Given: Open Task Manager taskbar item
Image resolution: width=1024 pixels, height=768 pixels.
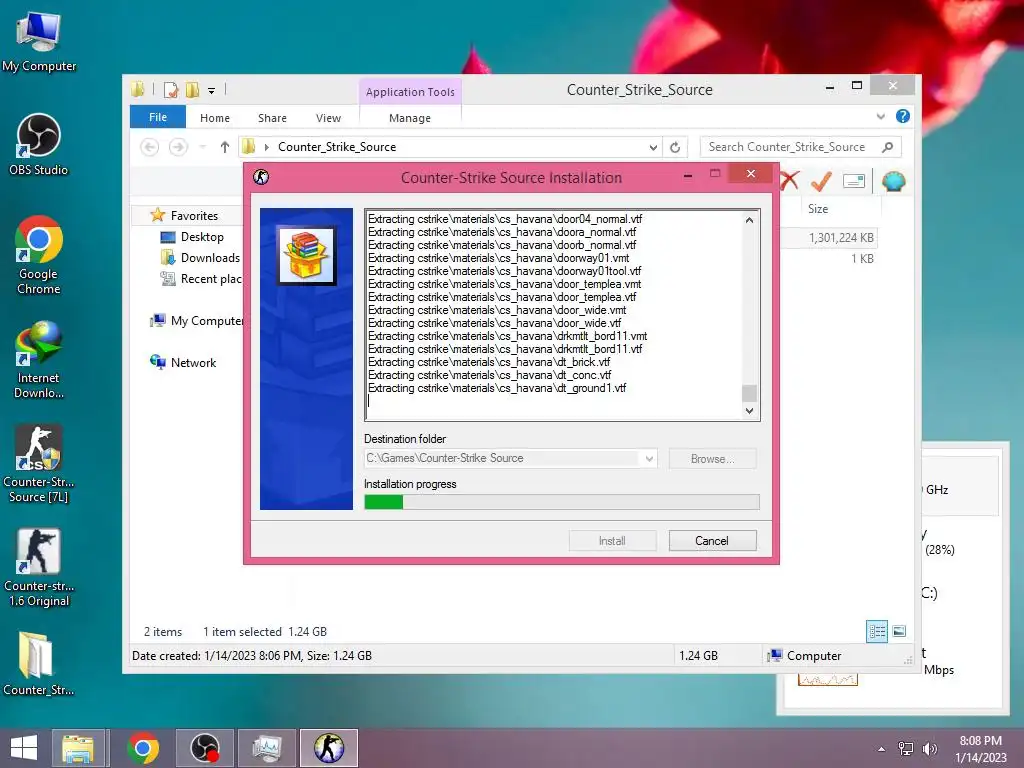Looking at the screenshot, I should tap(266, 748).
